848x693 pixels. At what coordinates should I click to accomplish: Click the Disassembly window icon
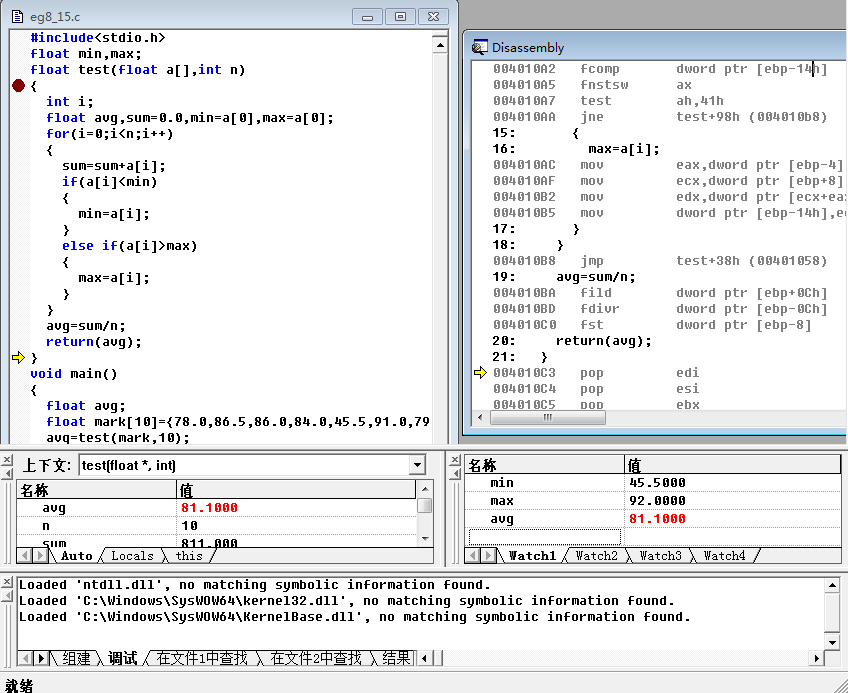point(479,48)
